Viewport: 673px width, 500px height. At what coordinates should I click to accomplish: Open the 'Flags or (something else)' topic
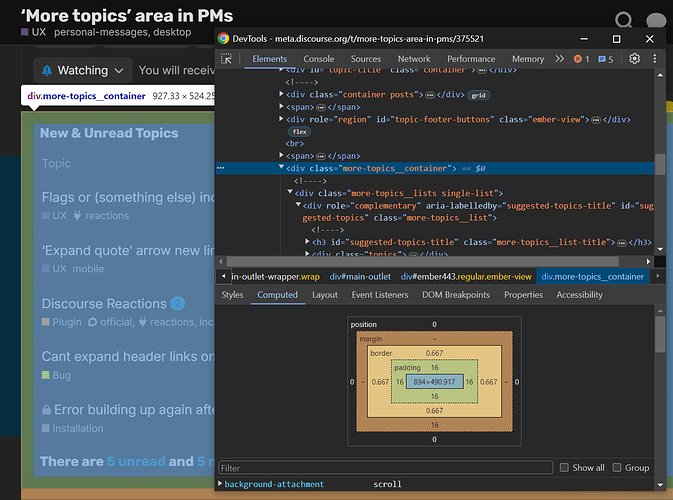(x=128, y=197)
